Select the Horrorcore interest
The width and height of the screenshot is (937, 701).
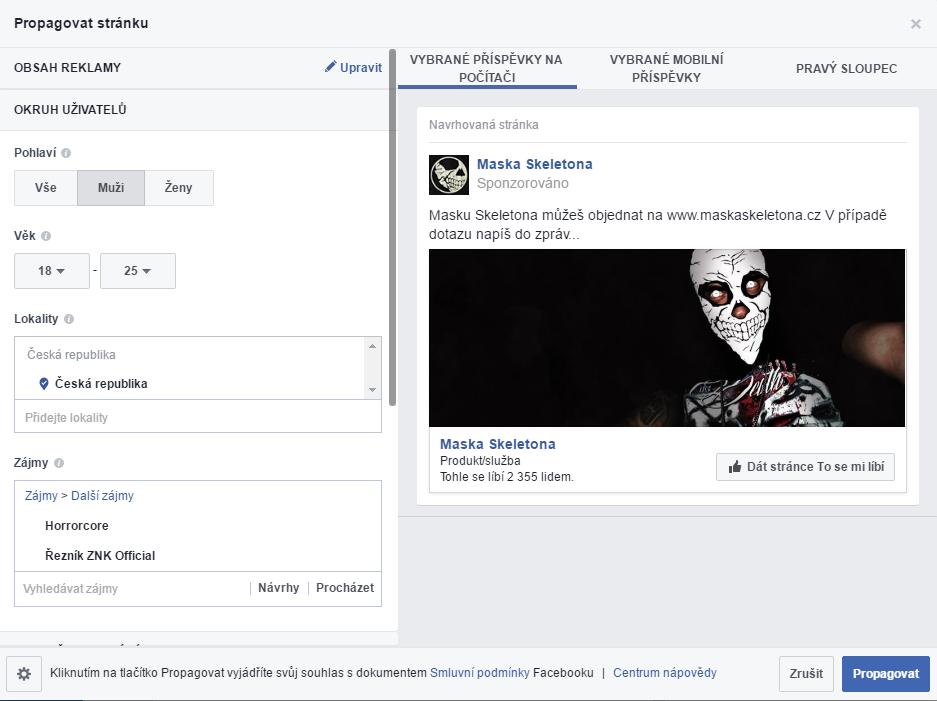76,526
